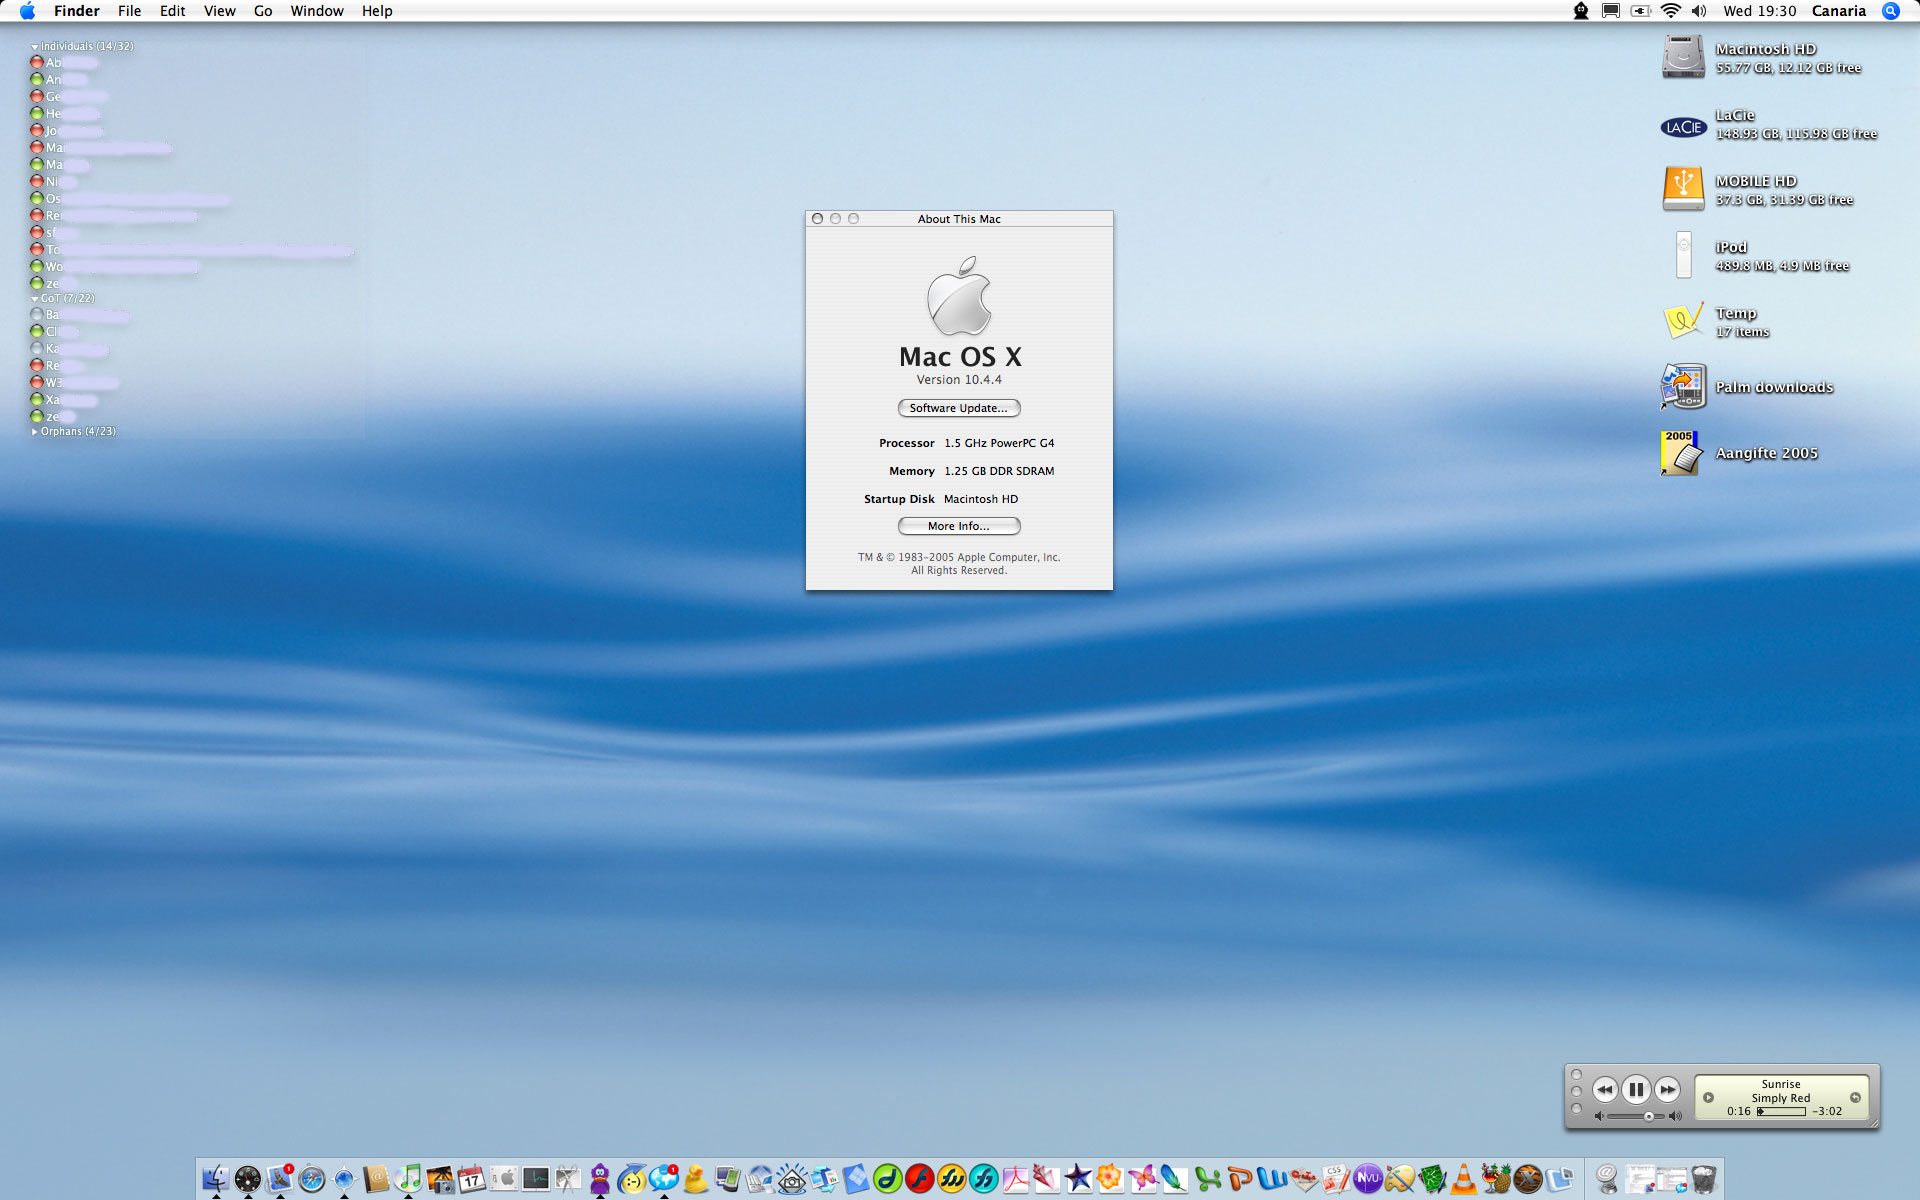Open the battery status menu
Viewport: 1920px width, 1200px height.
tap(1641, 11)
